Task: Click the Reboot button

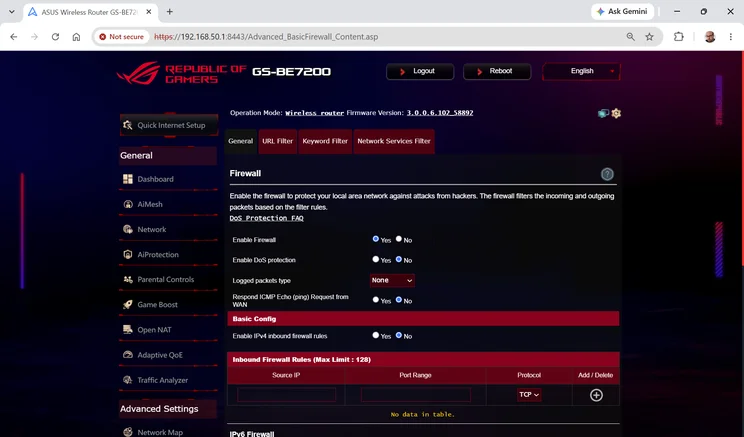Action: click(497, 71)
